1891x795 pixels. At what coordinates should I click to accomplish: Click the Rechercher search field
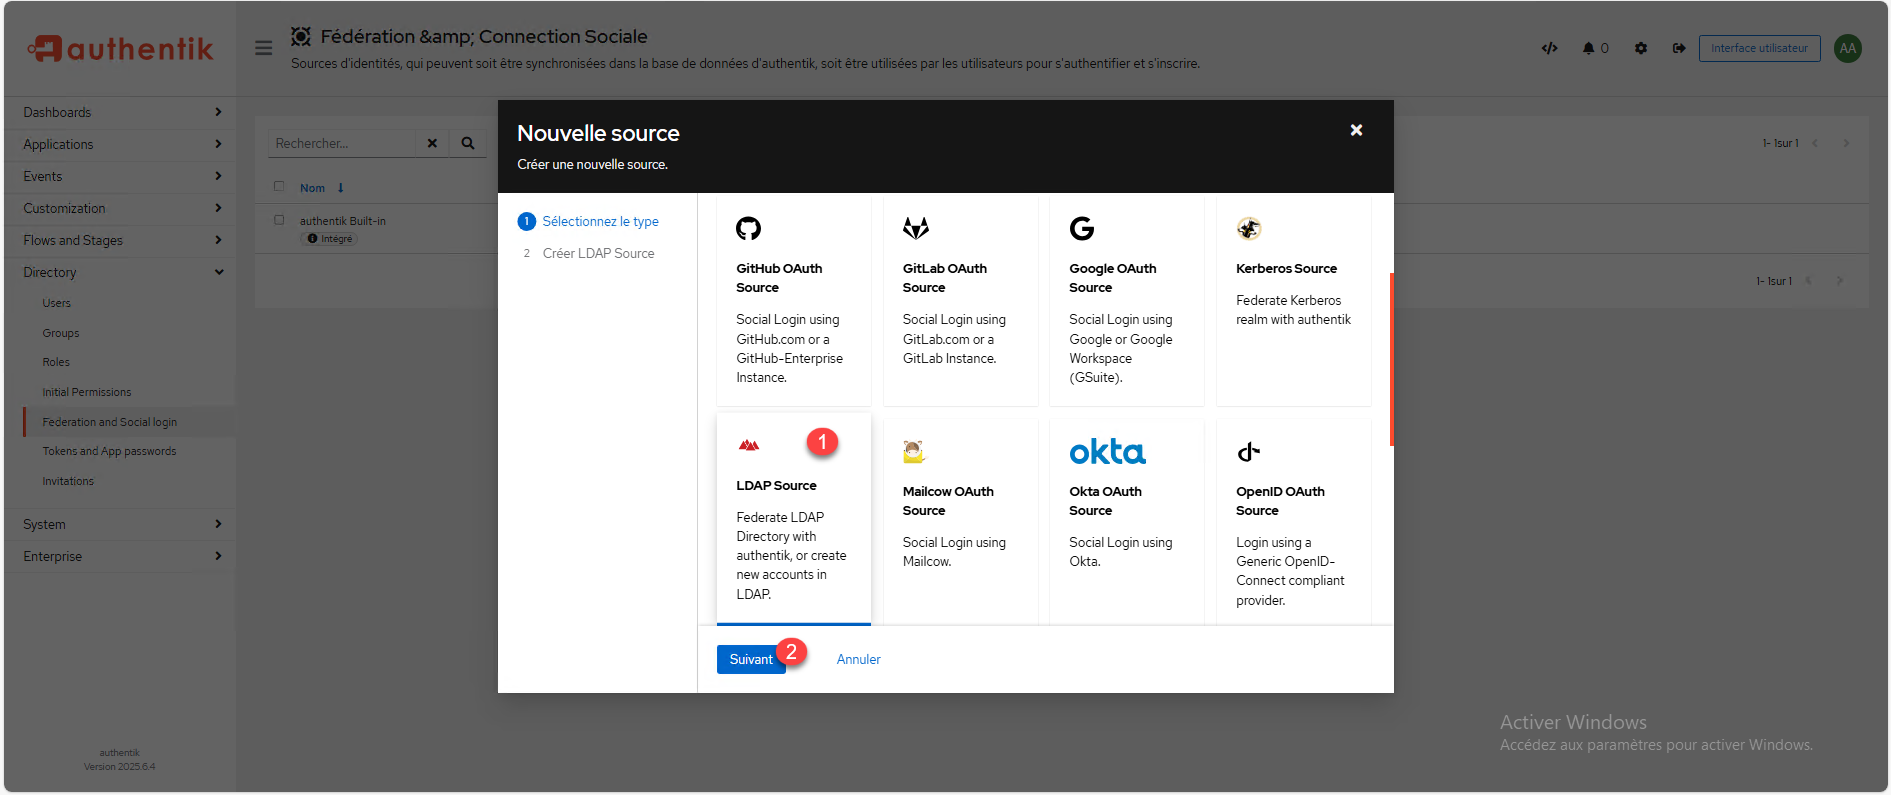pos(342,144)
